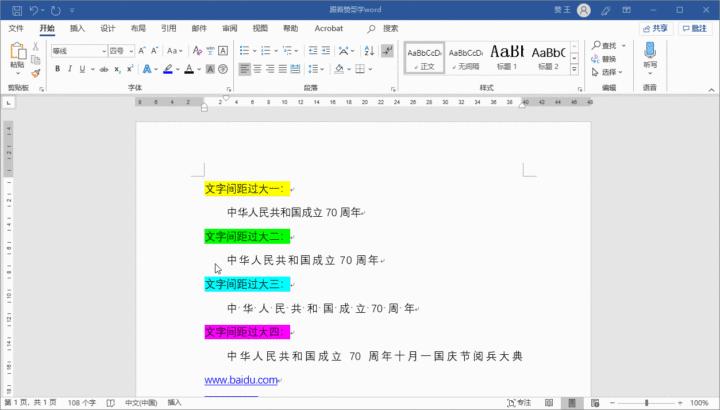
Task: Clear all formatting with the eraser A
Action: pos(197,51)
